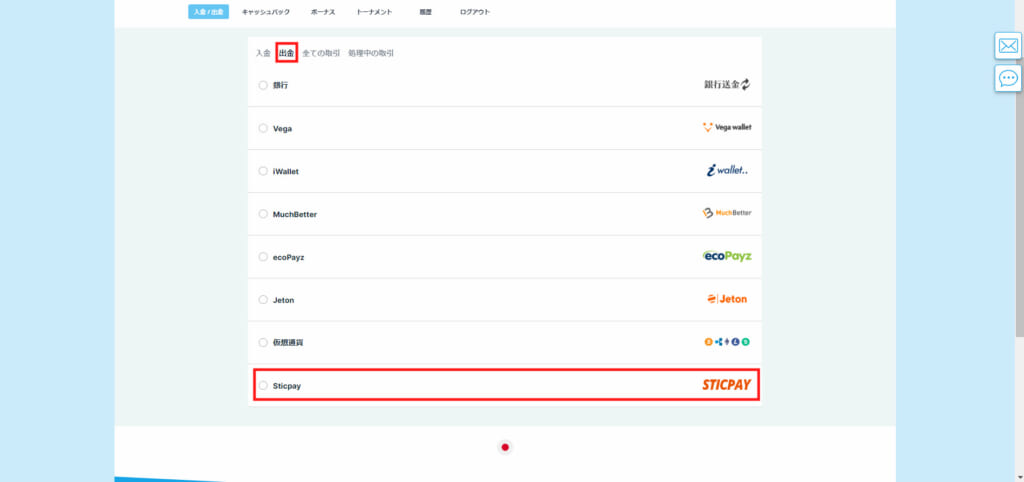Image resolution: width=1024 pixels, height=482 pixels.
Task: Select the Jeton radio button
Action: pos(263,300)
